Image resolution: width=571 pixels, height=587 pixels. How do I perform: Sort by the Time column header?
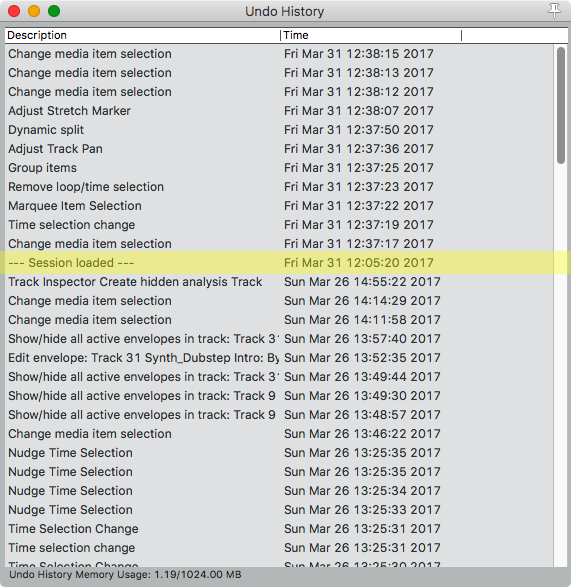(x=371, y=35)
